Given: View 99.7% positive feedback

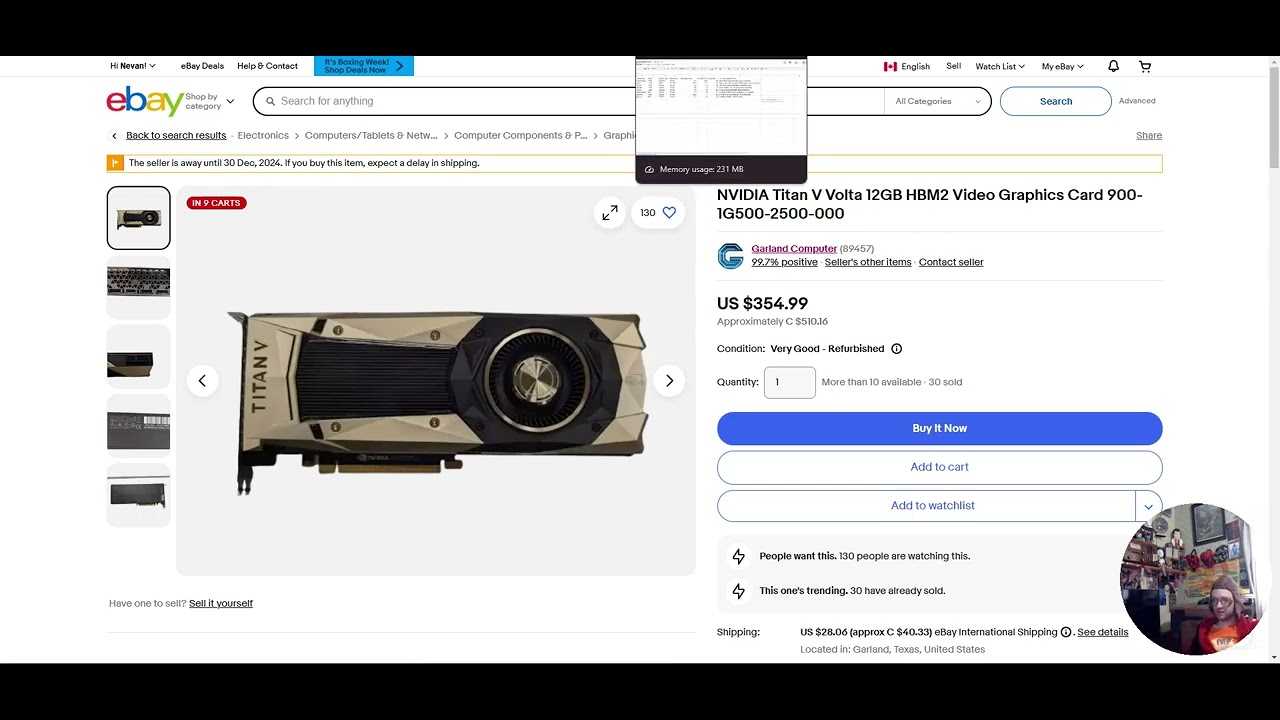Looking at the screenshot, I should (784, 262).
